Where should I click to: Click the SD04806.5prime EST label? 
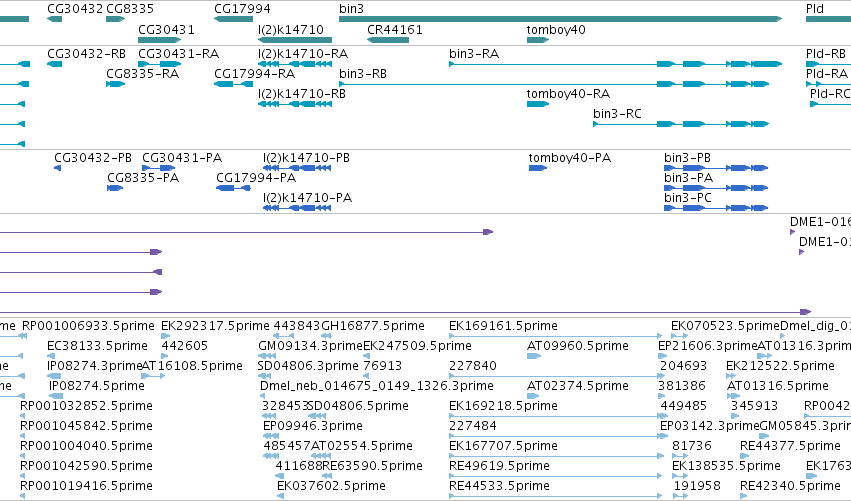click(x=358, y=406)
